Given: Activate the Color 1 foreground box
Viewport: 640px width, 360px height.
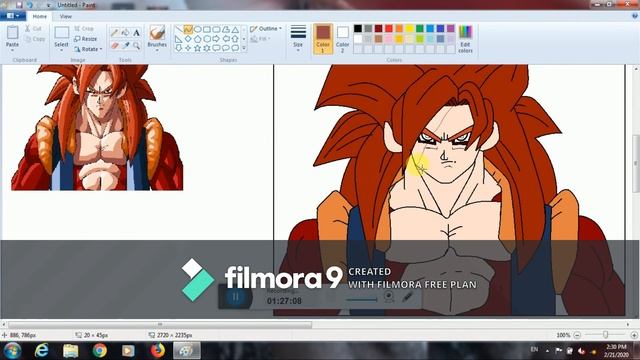Looking at the screenshot, I should point(323,39).
